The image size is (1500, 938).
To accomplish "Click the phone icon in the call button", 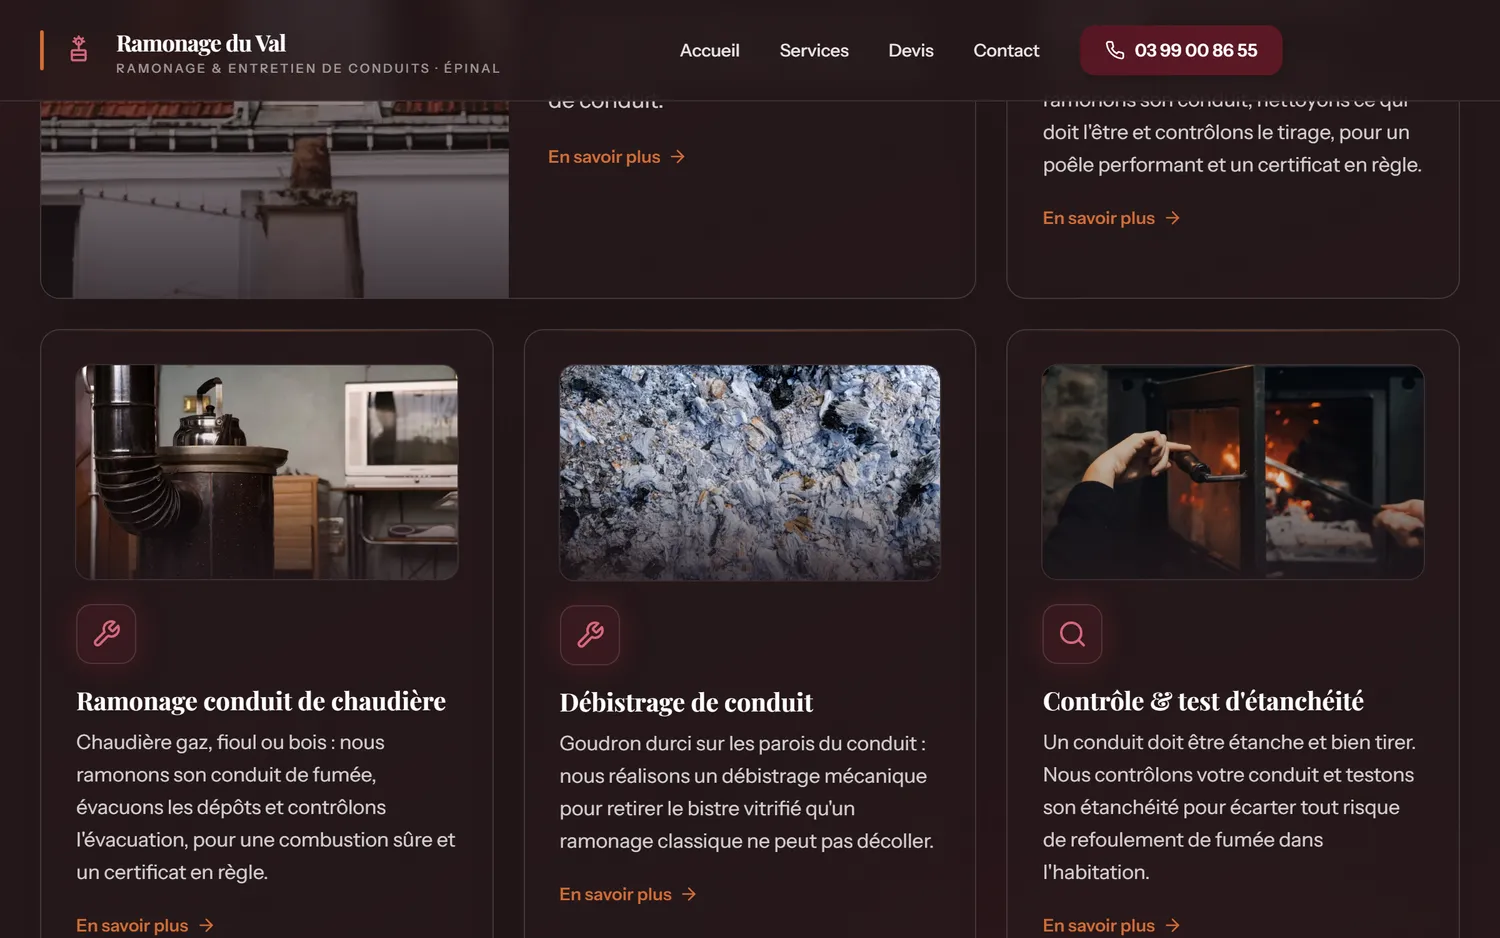I will coord(1115,50).
